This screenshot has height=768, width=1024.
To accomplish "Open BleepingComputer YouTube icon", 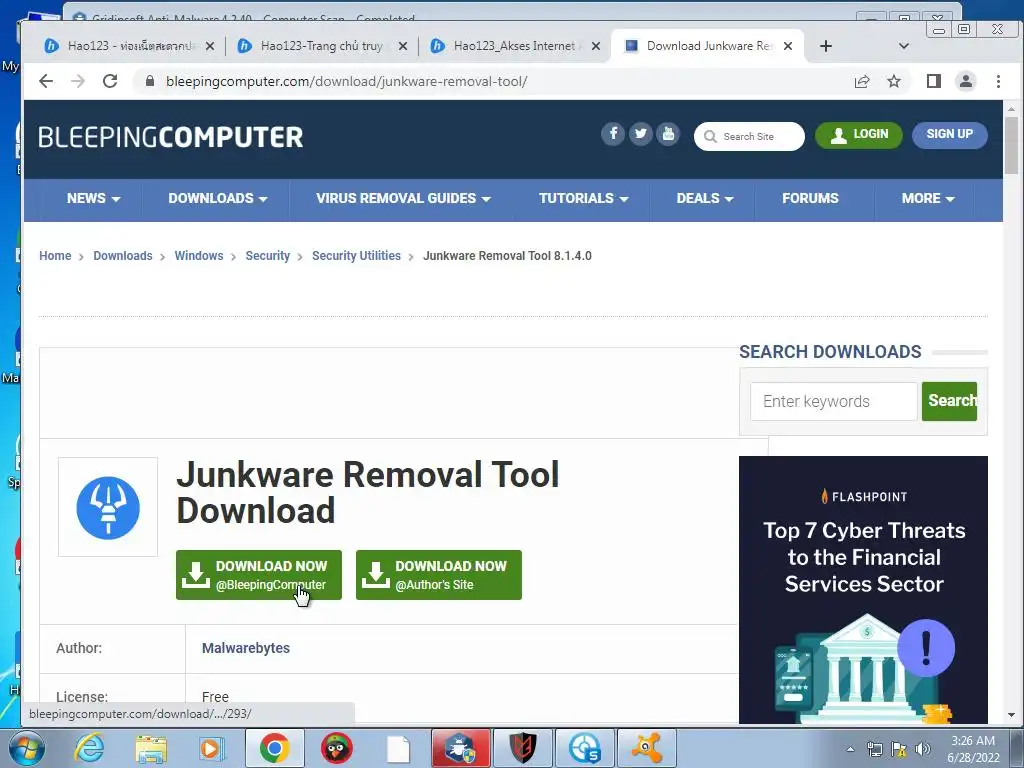I will pos(668,134).
